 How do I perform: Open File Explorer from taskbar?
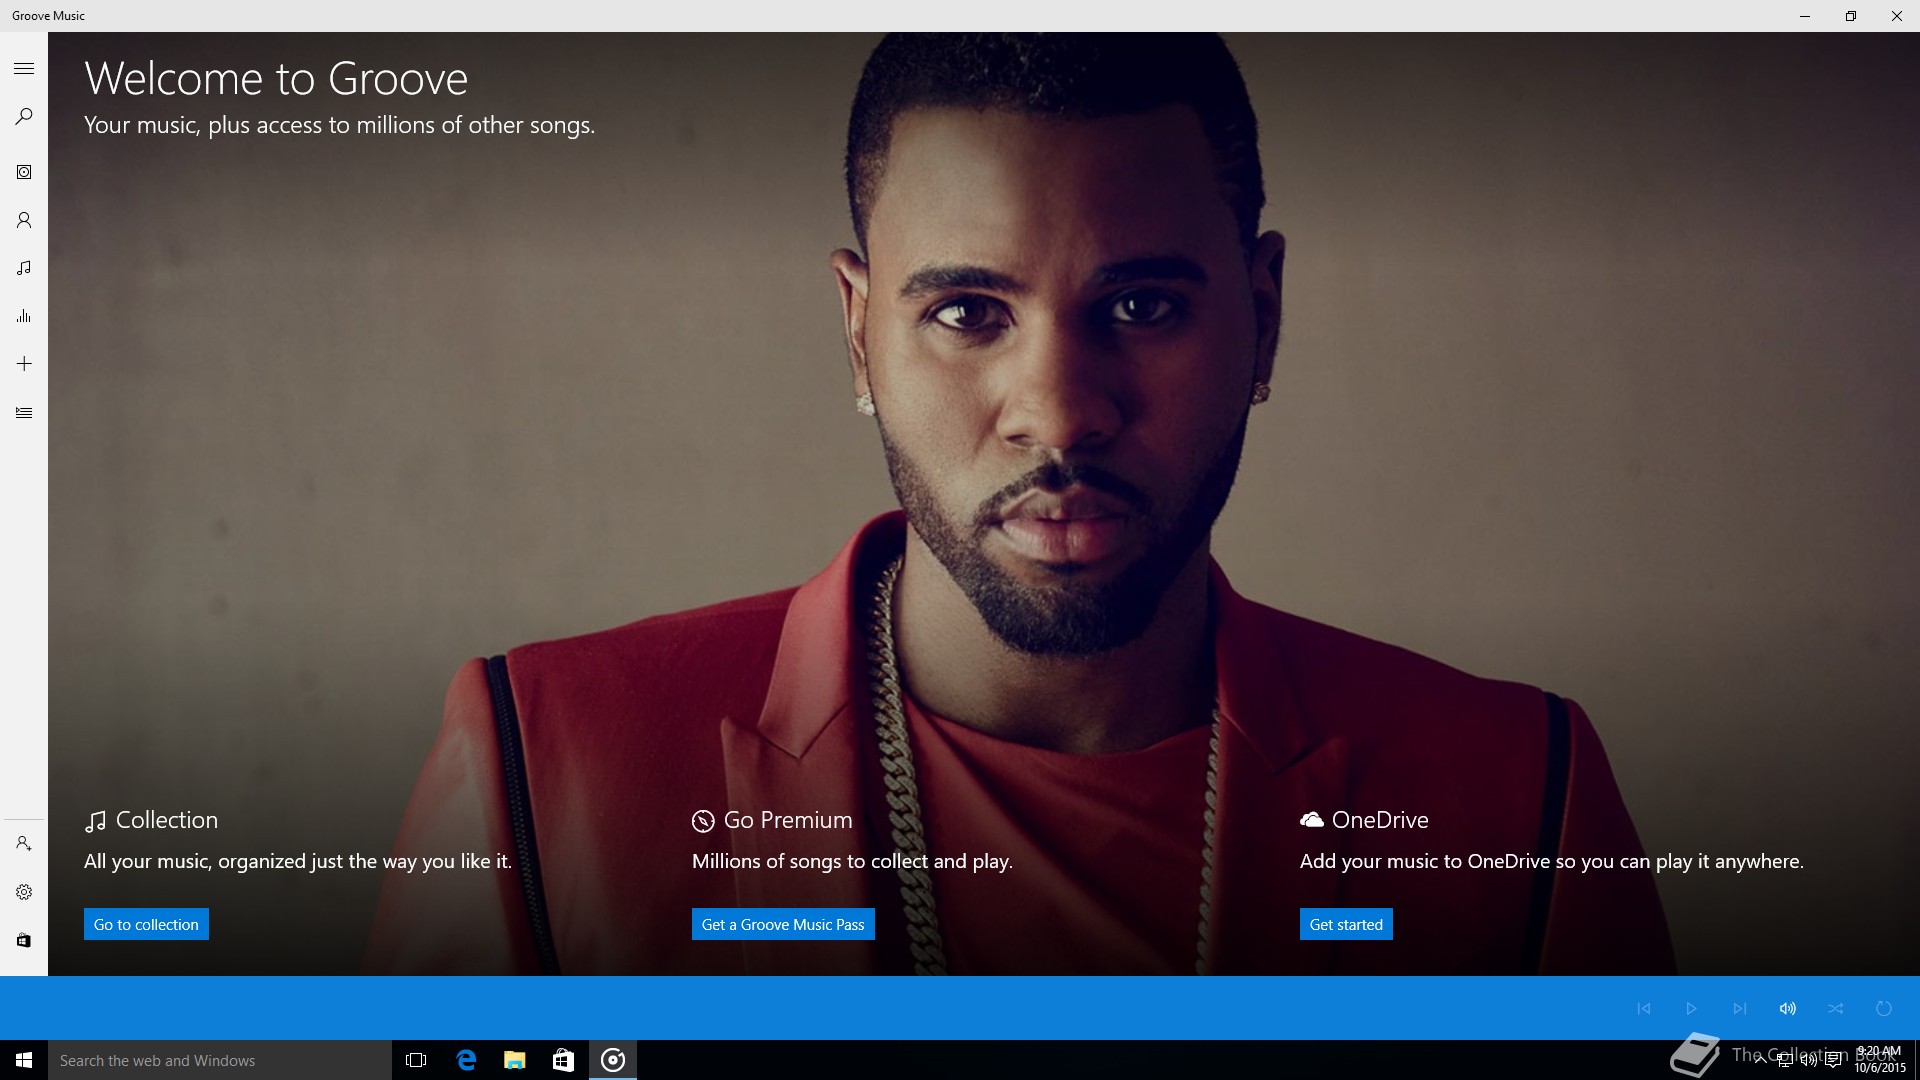click(515, 1060)
